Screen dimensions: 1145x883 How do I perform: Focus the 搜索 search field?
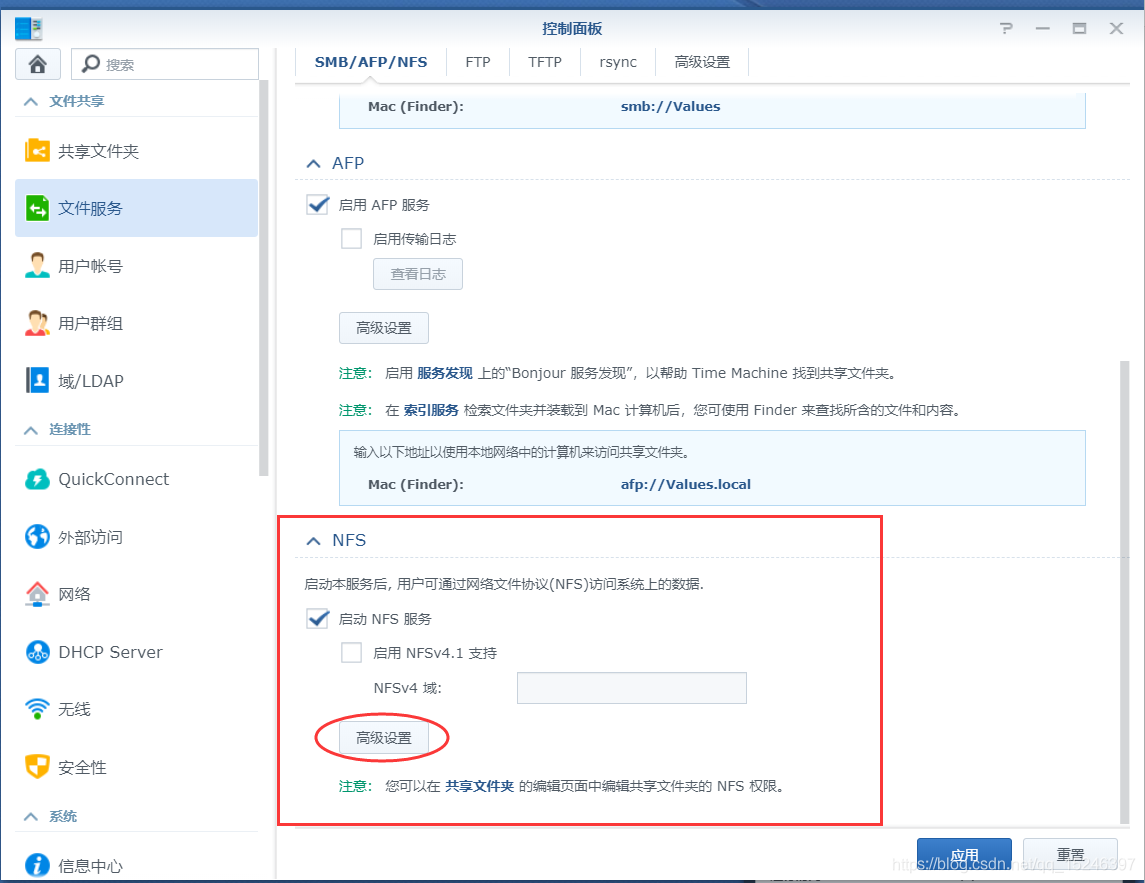point(165,64)
